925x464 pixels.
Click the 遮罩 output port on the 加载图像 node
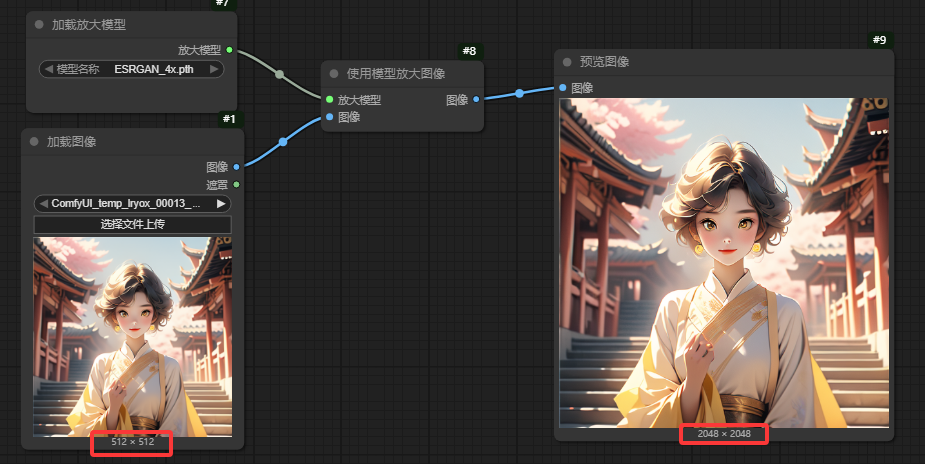point(236,184)
